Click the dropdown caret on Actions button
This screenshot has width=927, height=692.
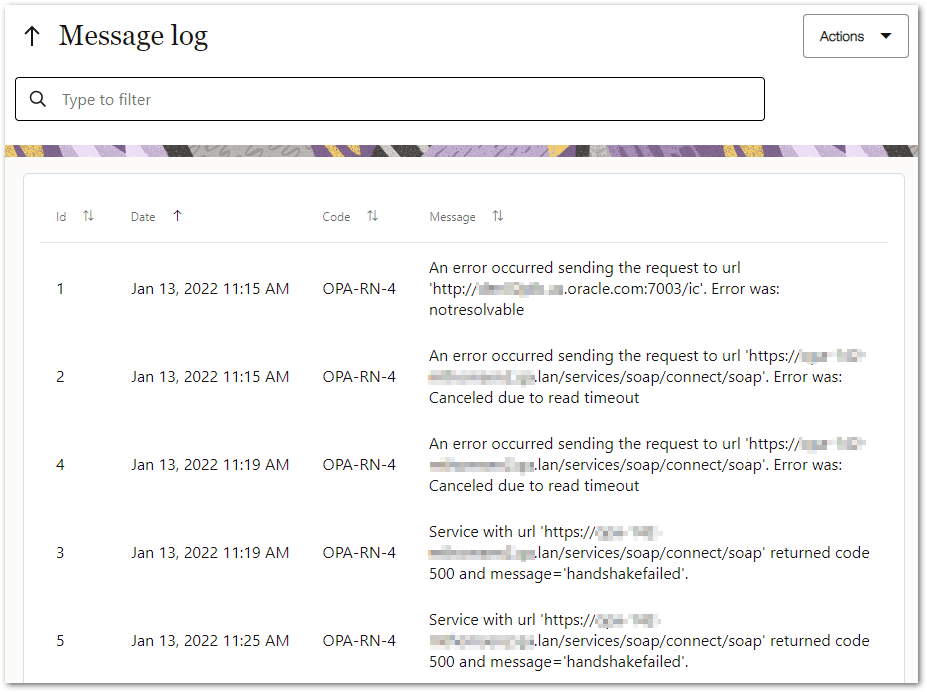883,35
